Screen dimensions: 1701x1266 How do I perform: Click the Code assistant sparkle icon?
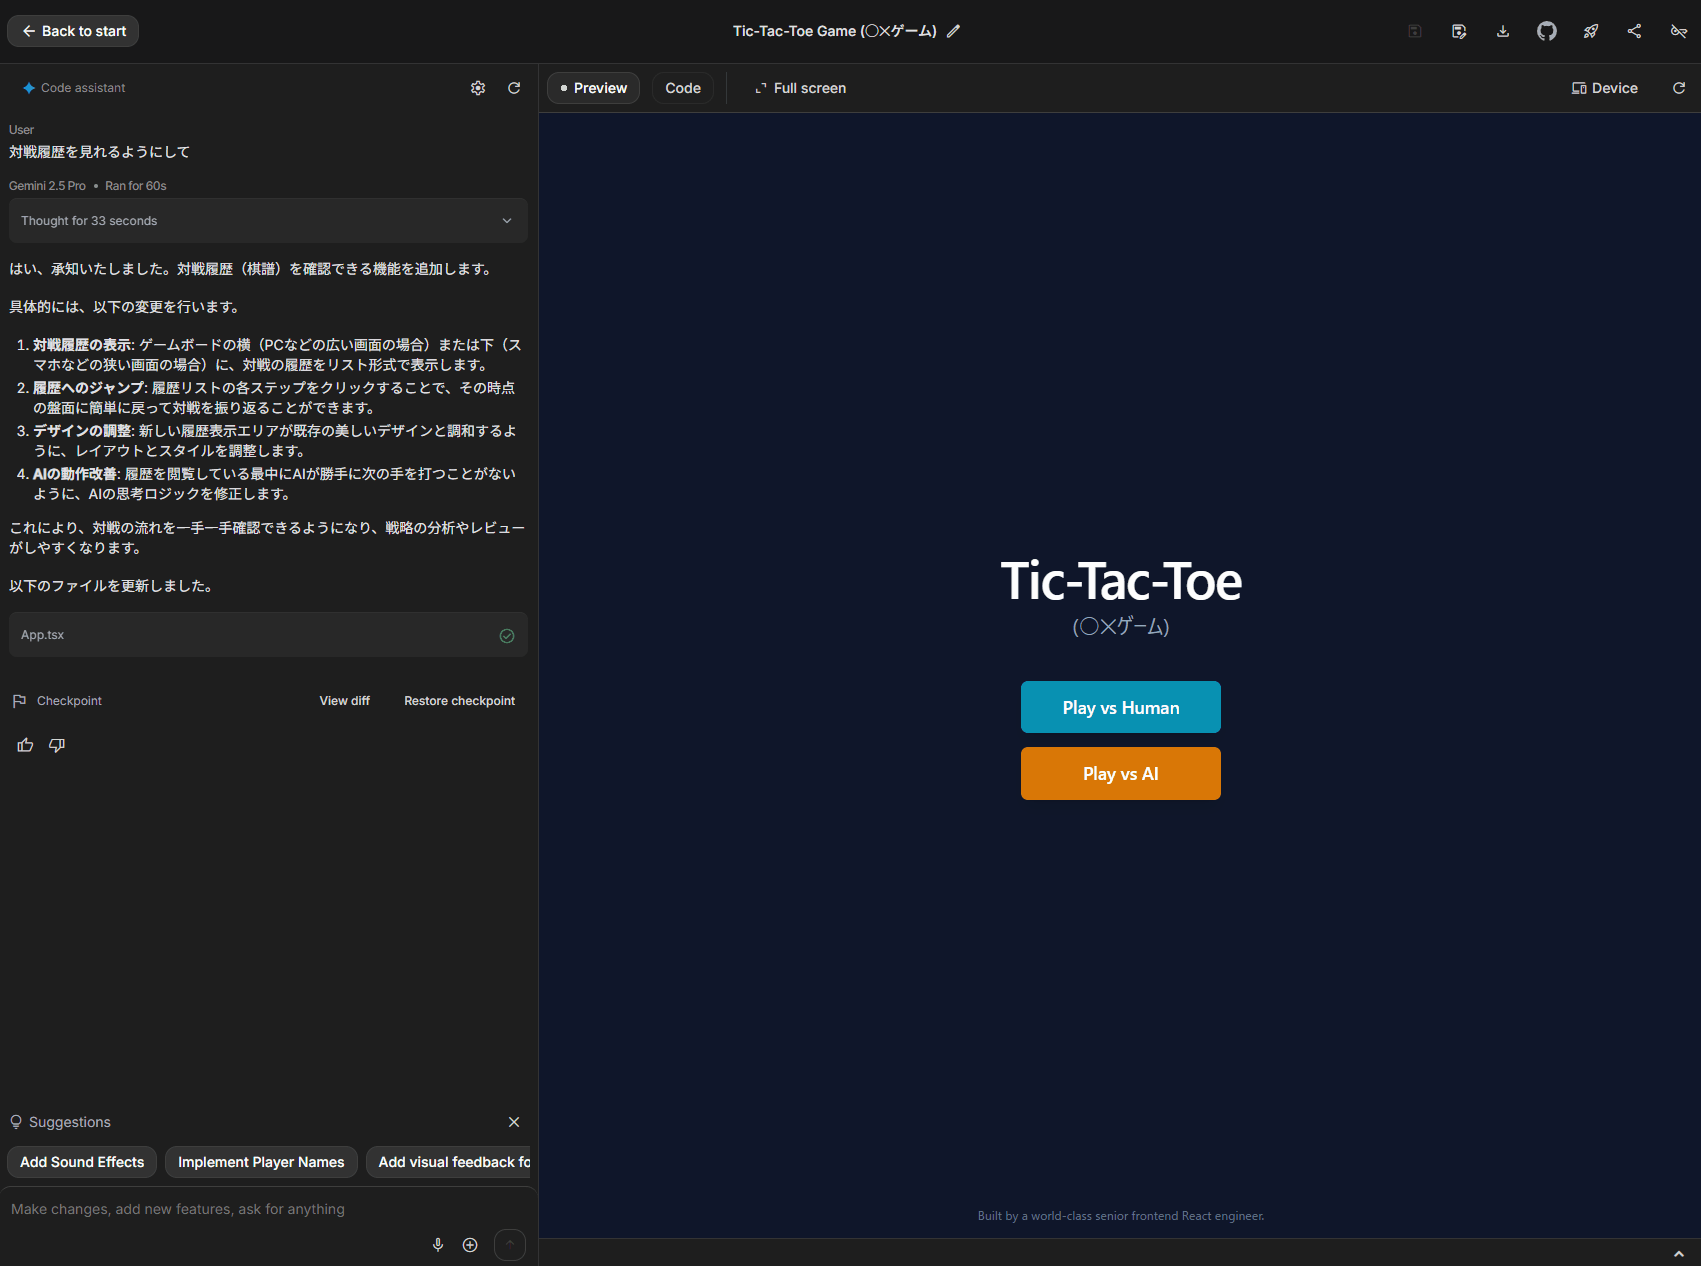pyautogui.click(x=29, y=88)
